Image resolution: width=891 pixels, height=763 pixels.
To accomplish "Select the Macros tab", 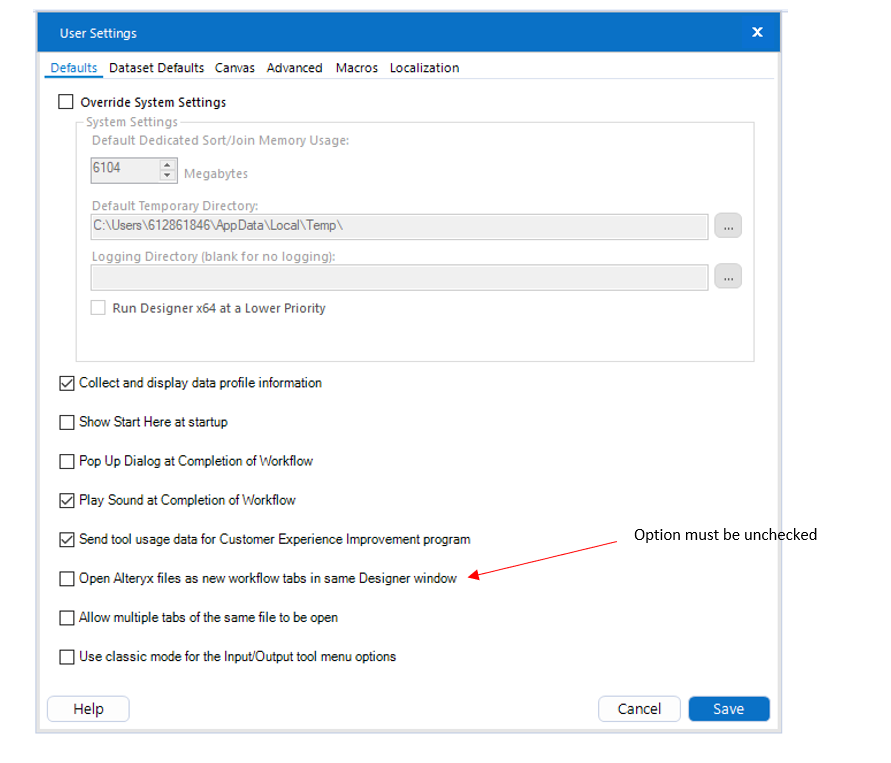I will pos(357,68).
